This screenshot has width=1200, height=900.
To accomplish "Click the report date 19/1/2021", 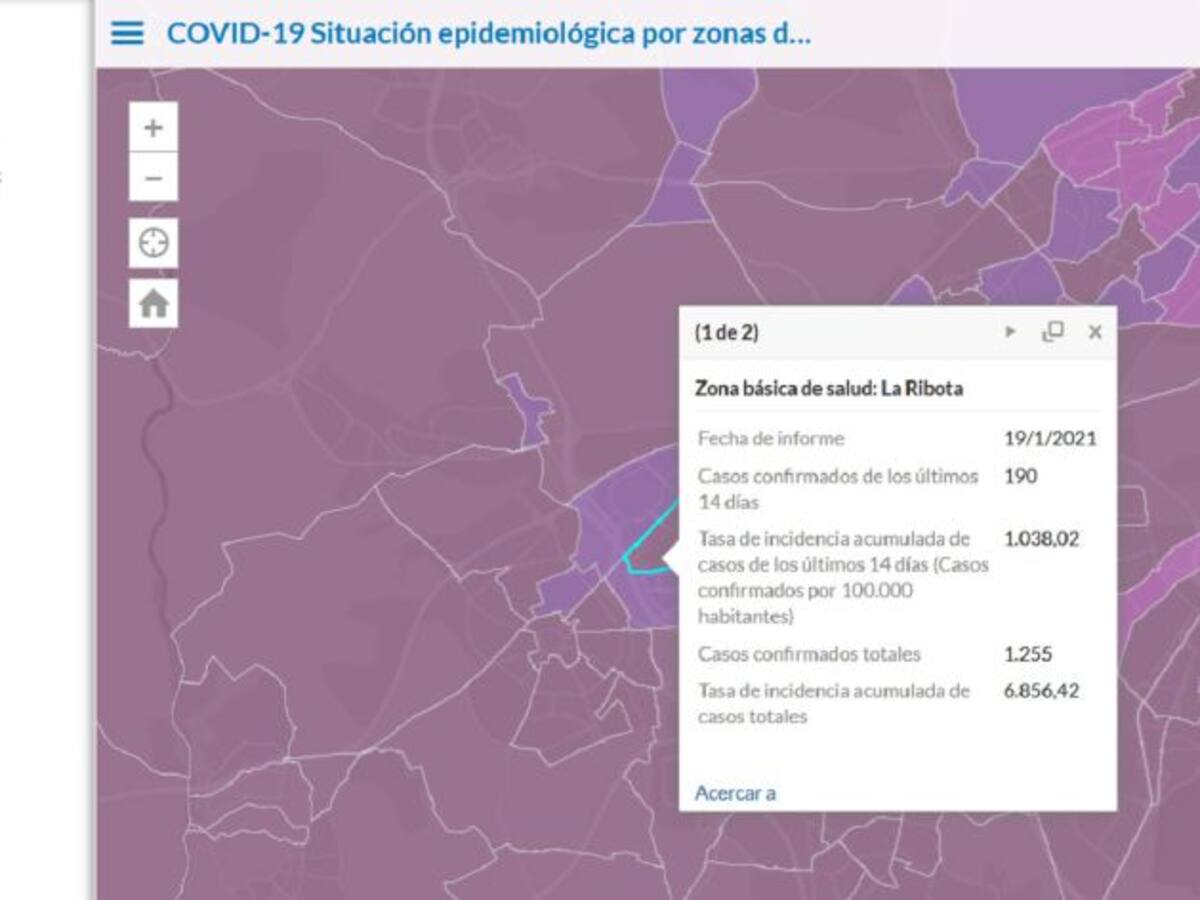I will (1050, 438).
